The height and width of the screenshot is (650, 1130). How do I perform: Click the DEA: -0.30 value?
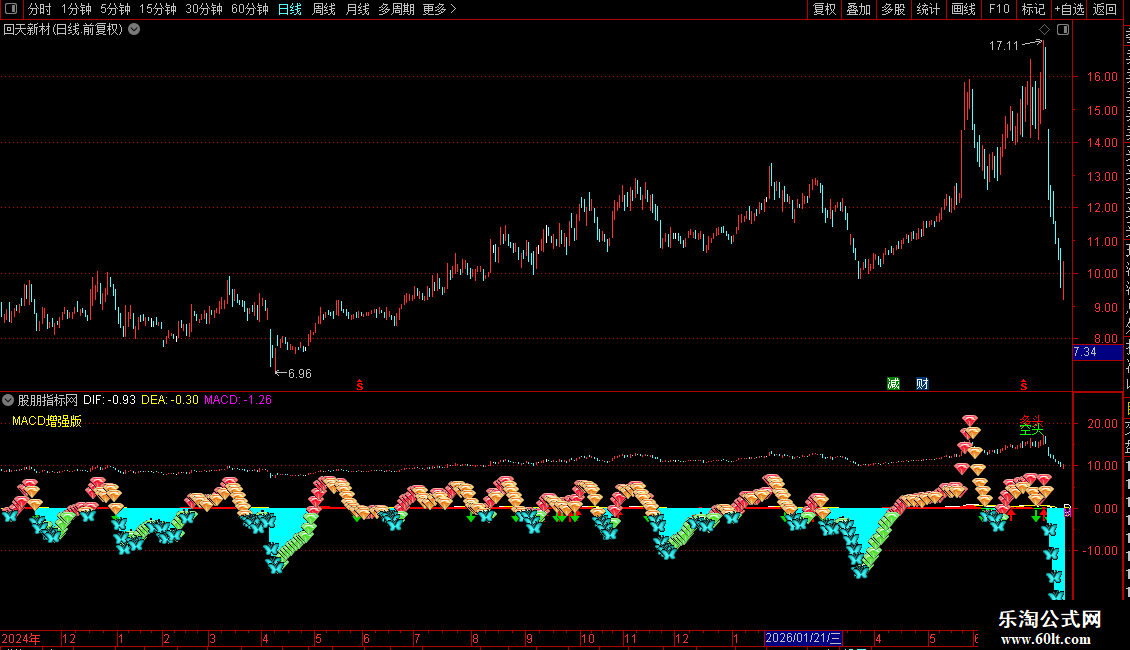pos(169,400)
